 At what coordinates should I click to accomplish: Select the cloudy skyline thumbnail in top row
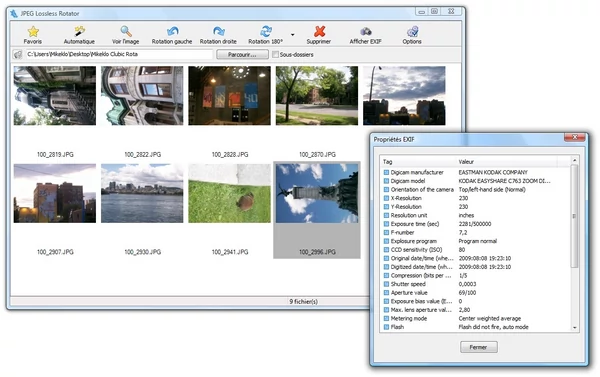404,96
